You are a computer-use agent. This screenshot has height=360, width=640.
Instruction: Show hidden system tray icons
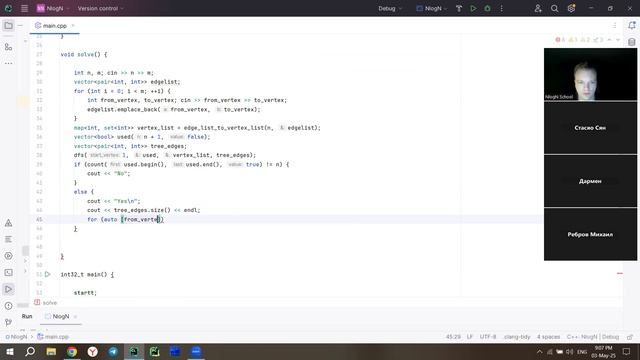click(x=540, y=351)
